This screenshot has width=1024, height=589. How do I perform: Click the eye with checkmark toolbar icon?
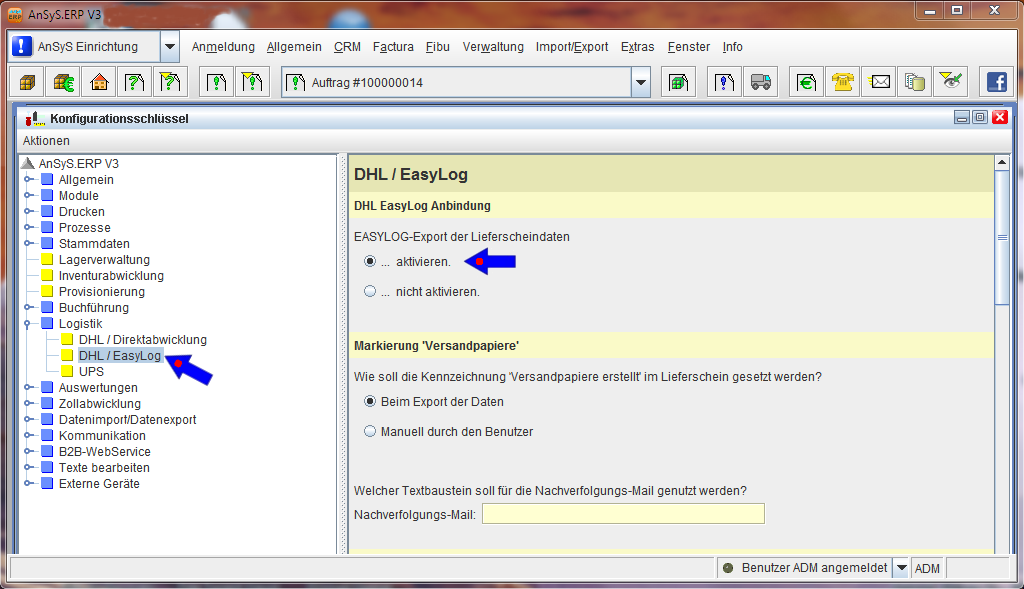coord(951,82)
